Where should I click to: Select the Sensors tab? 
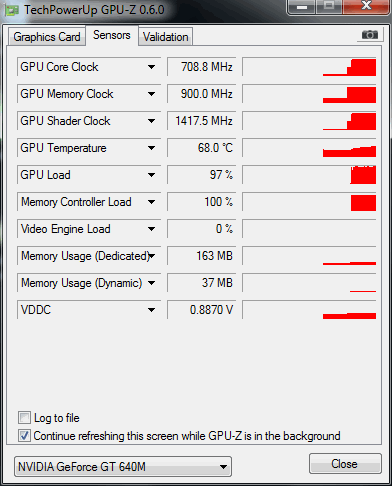point(112,35)
